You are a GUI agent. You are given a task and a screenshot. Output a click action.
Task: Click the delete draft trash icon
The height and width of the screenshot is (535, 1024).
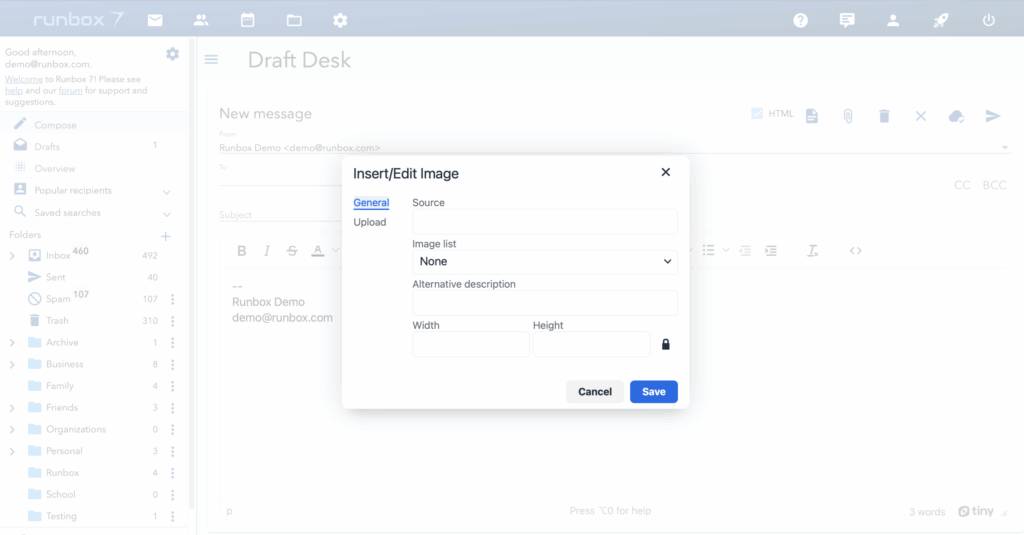pyautogui.click(x=884, y=116)
